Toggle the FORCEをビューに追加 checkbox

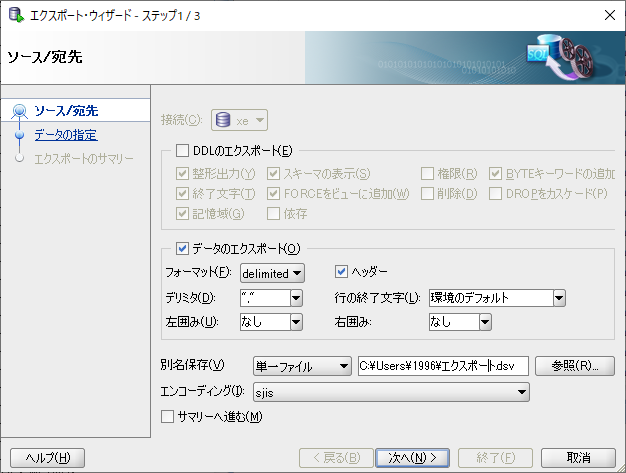(x=273, y=194)
